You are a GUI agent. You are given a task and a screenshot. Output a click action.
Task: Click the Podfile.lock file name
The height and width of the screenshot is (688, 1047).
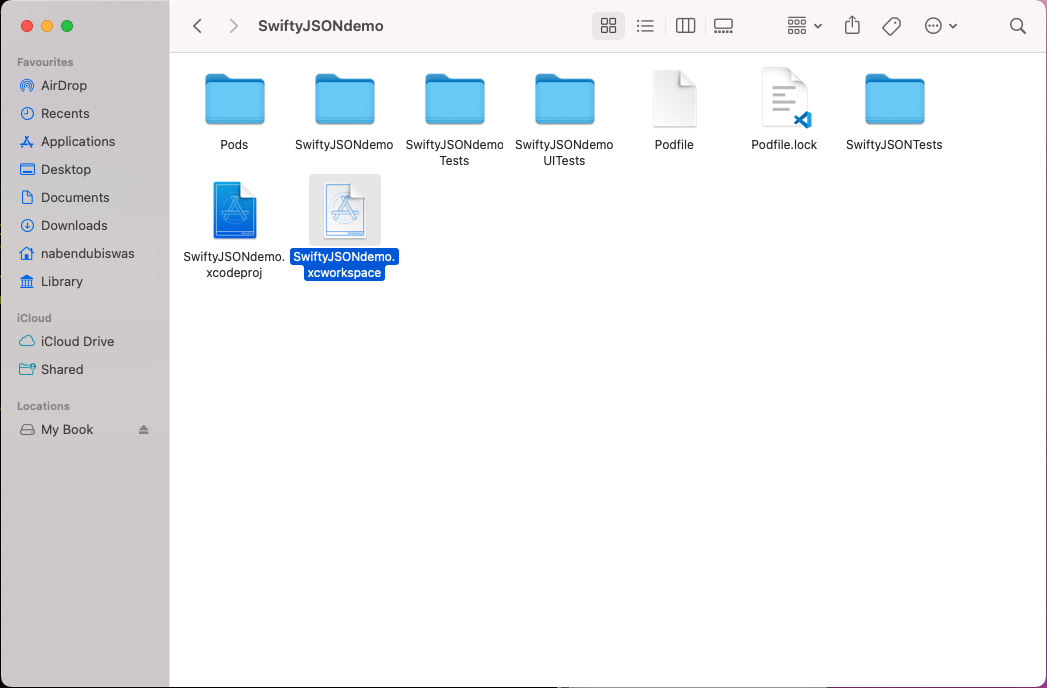pyautogui.click(x=784, y=145)
